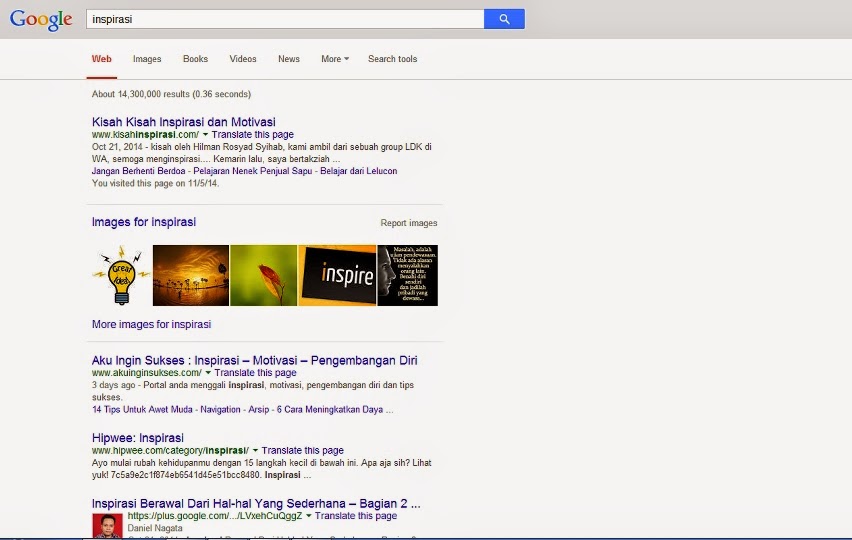This screenshot has width=852, height=540.
Task: Open the green leaf thumbnail
Action: coord(264,275)
